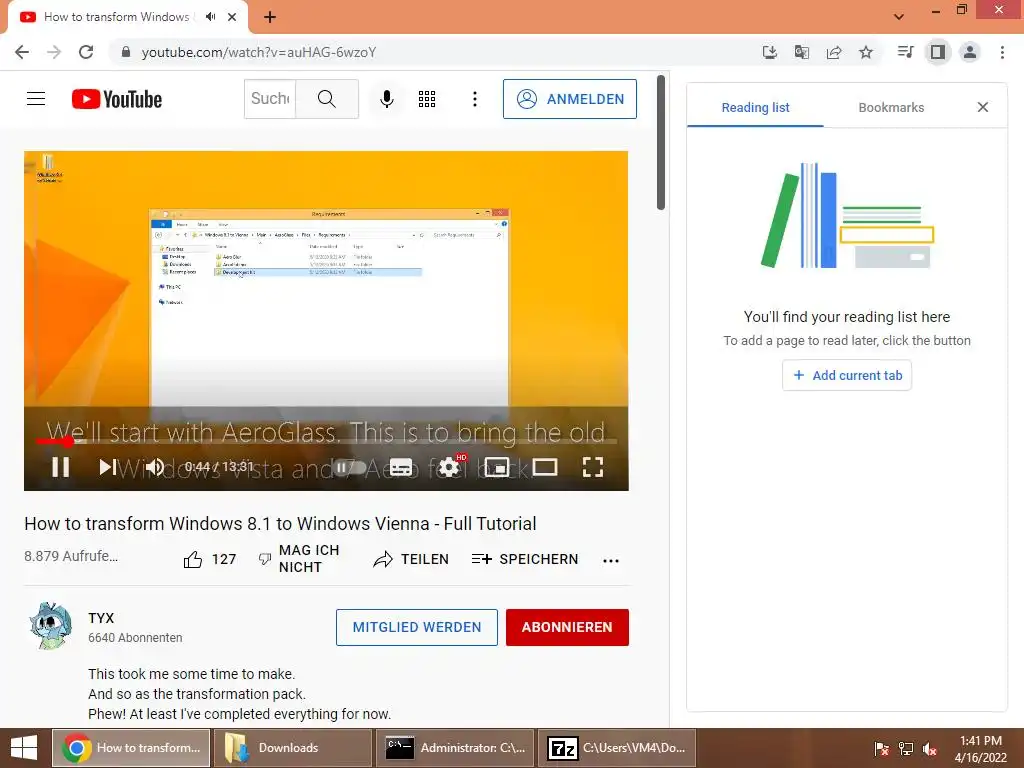1024x768 pixels.
Task: Switch to Downloads taskbar window
Action: pos(292,748)
